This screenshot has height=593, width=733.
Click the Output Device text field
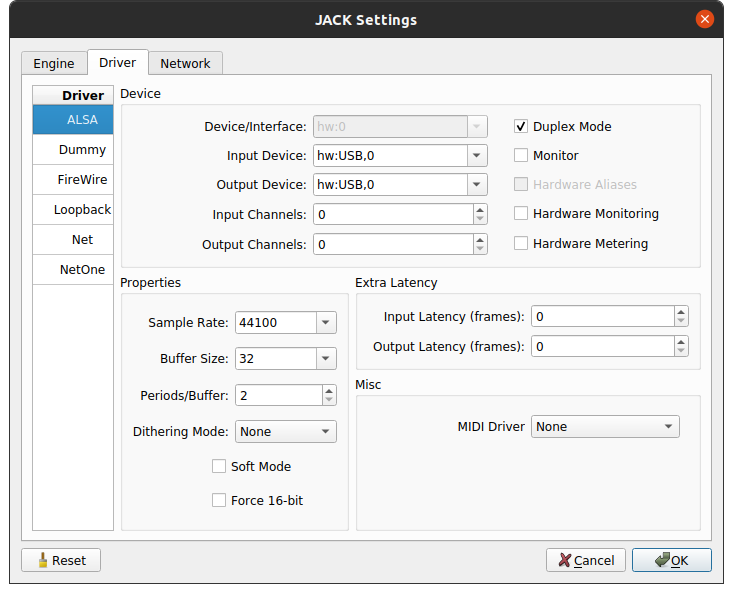tap(390, 185)
